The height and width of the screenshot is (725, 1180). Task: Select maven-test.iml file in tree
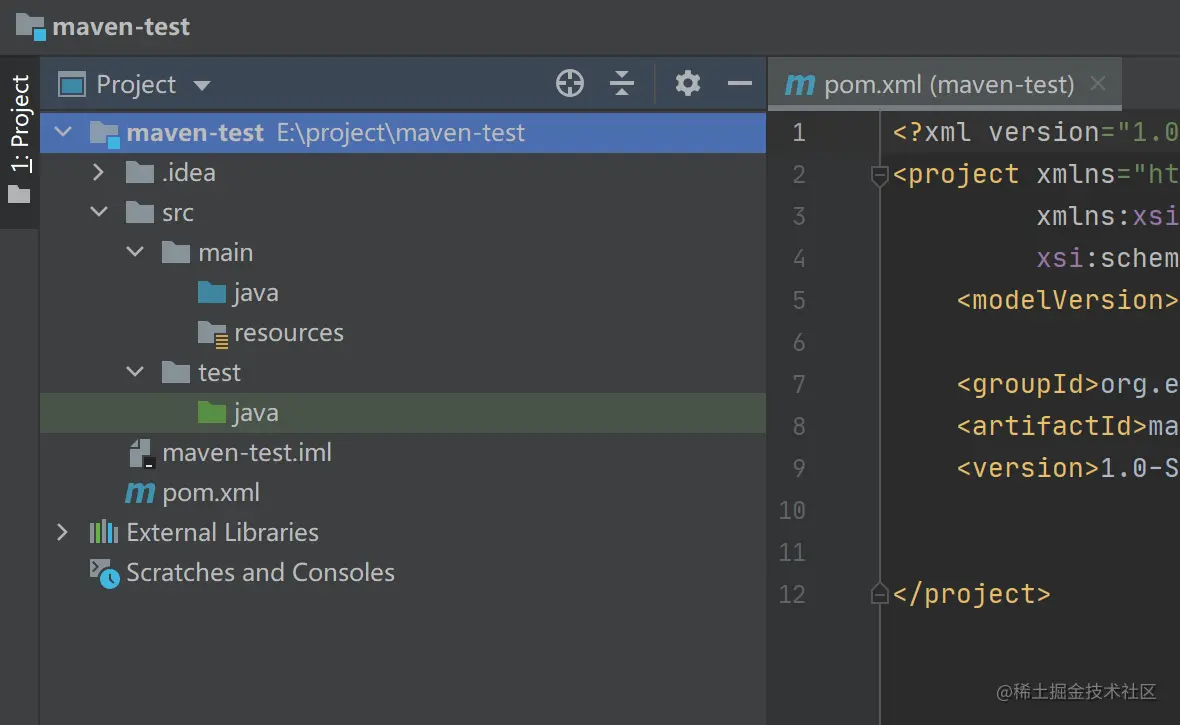point(246,453)
